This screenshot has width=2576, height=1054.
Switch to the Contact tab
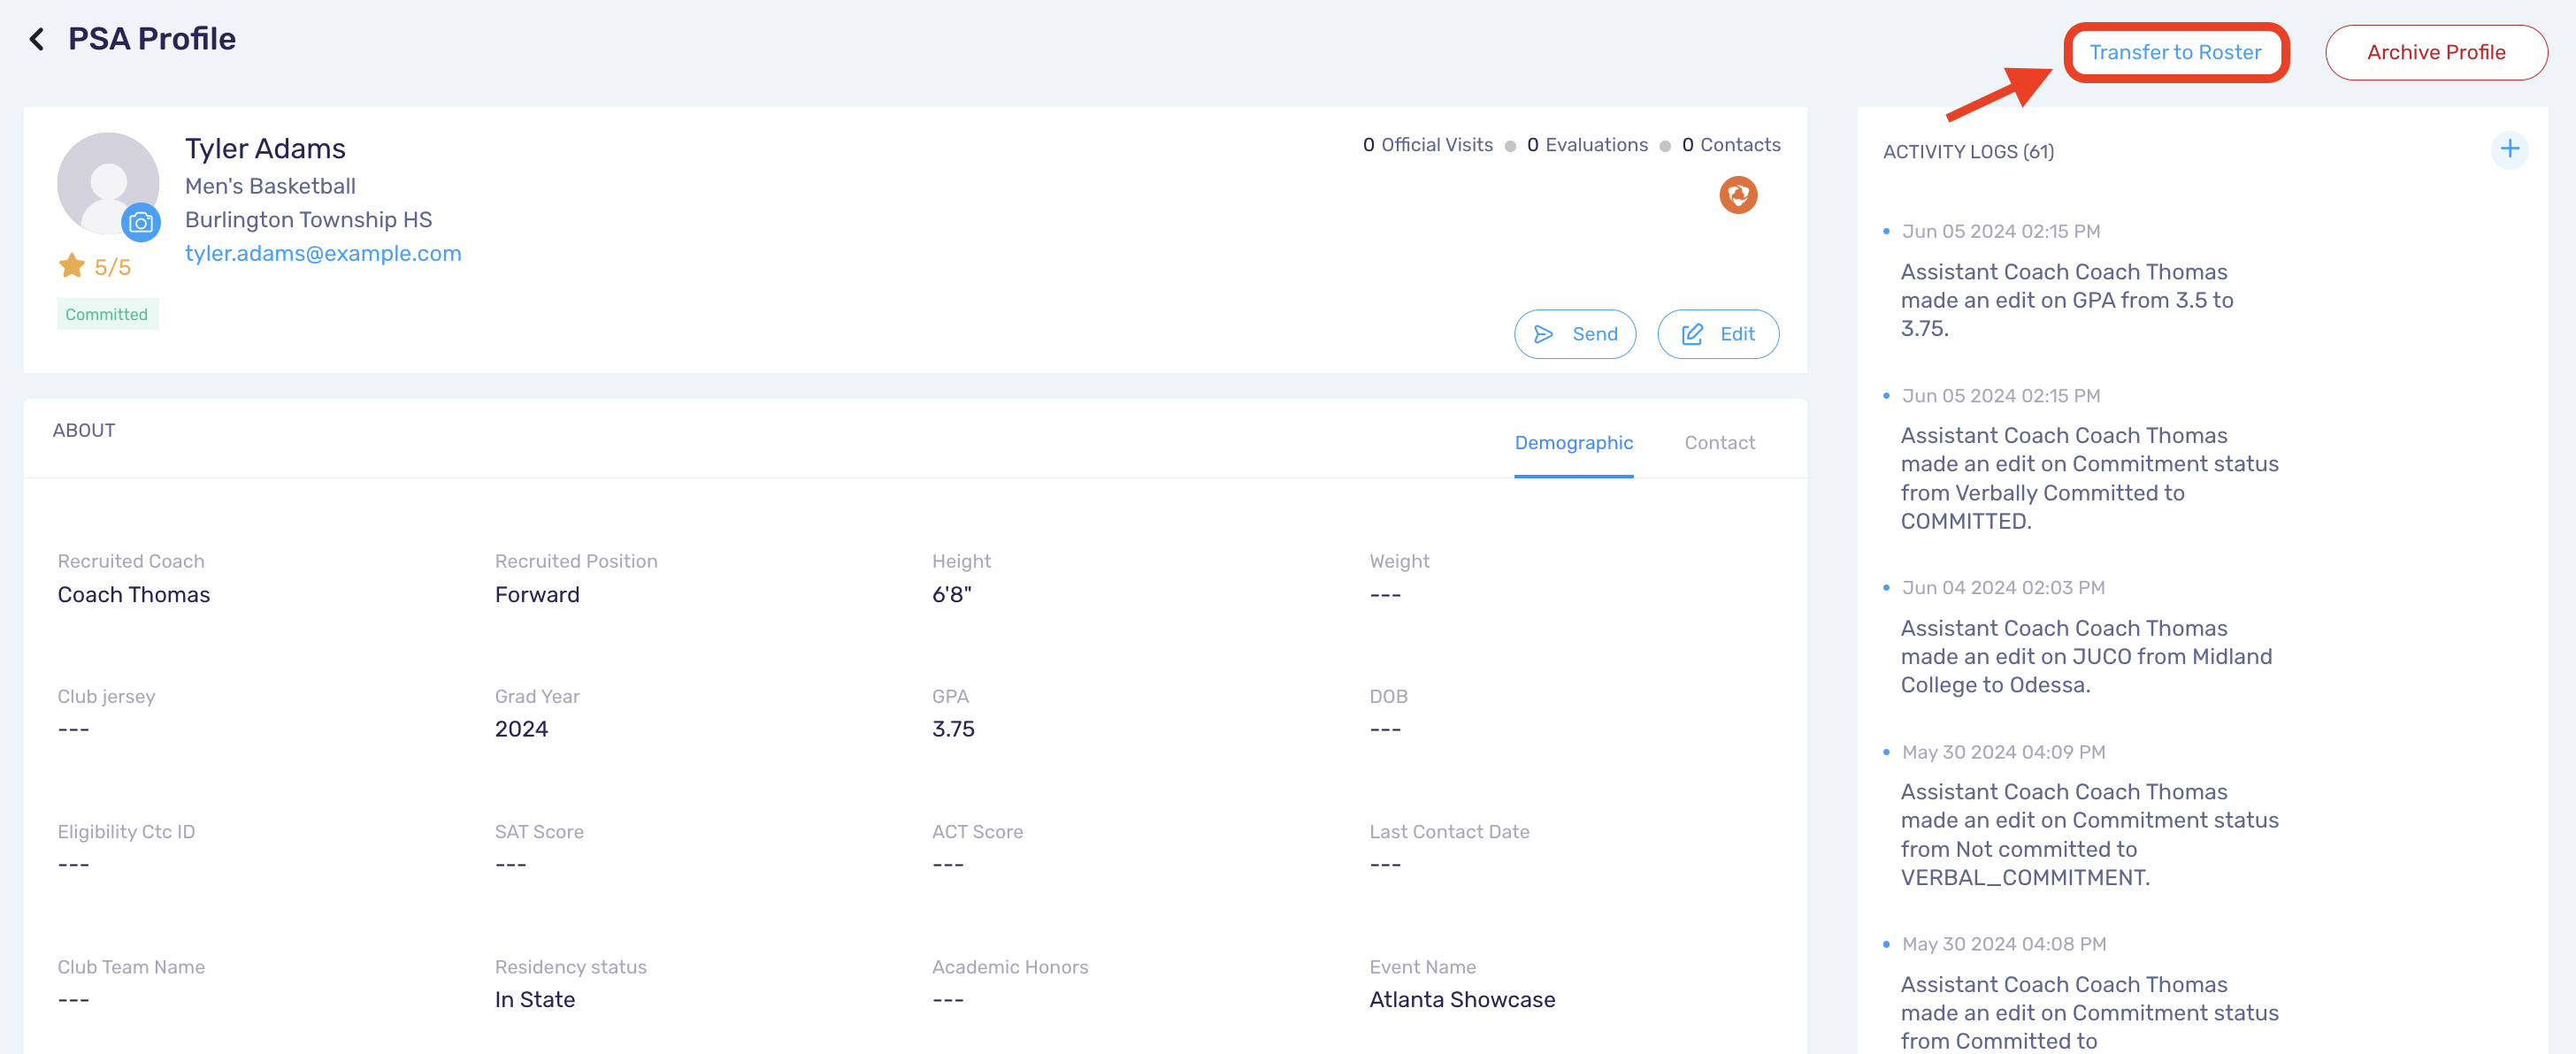click(x=1719, y=443)
